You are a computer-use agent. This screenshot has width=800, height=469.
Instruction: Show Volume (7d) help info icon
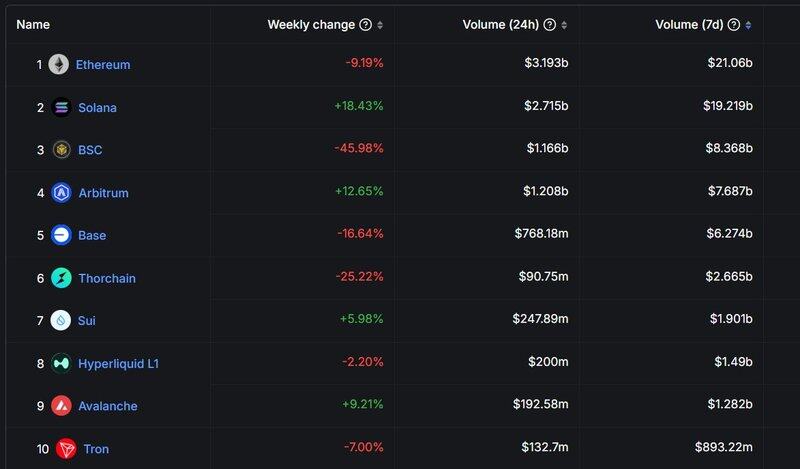coord(734,25)
